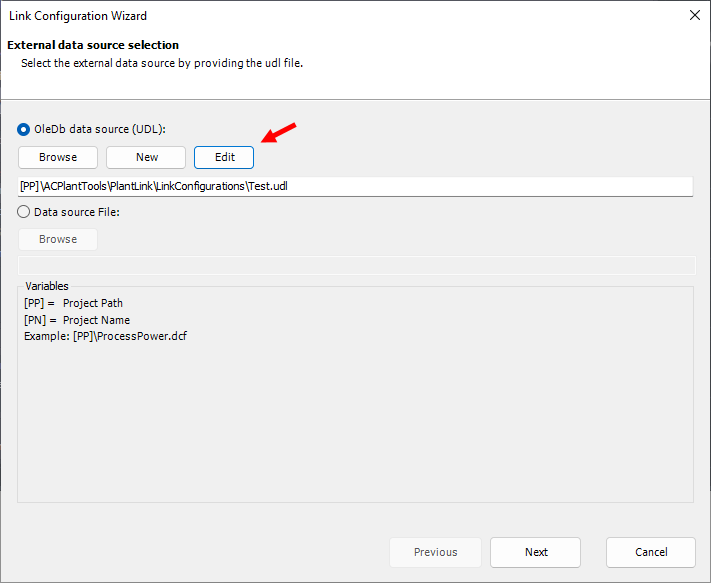Select the OleDb data source (UDL) radio button
Viewport: 711px width, 583px height.
click(x=24, y=129)
